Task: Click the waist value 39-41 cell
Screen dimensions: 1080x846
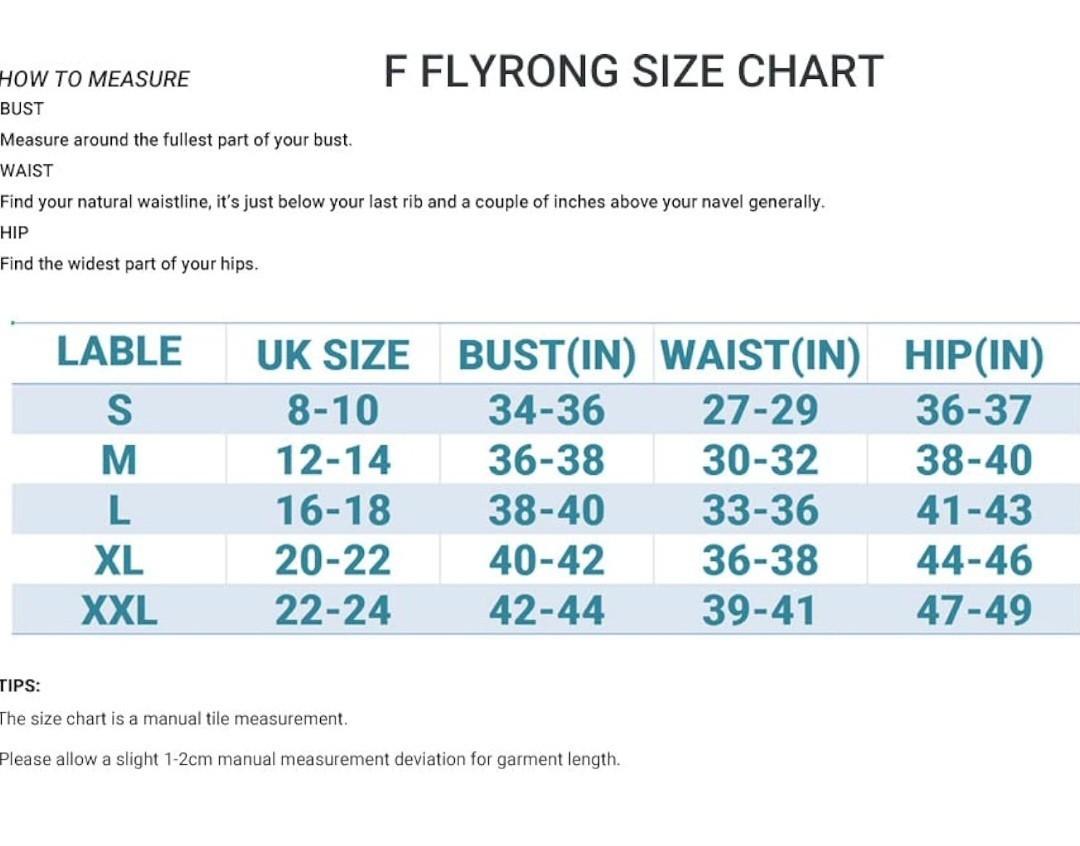Action: point(760,610)
